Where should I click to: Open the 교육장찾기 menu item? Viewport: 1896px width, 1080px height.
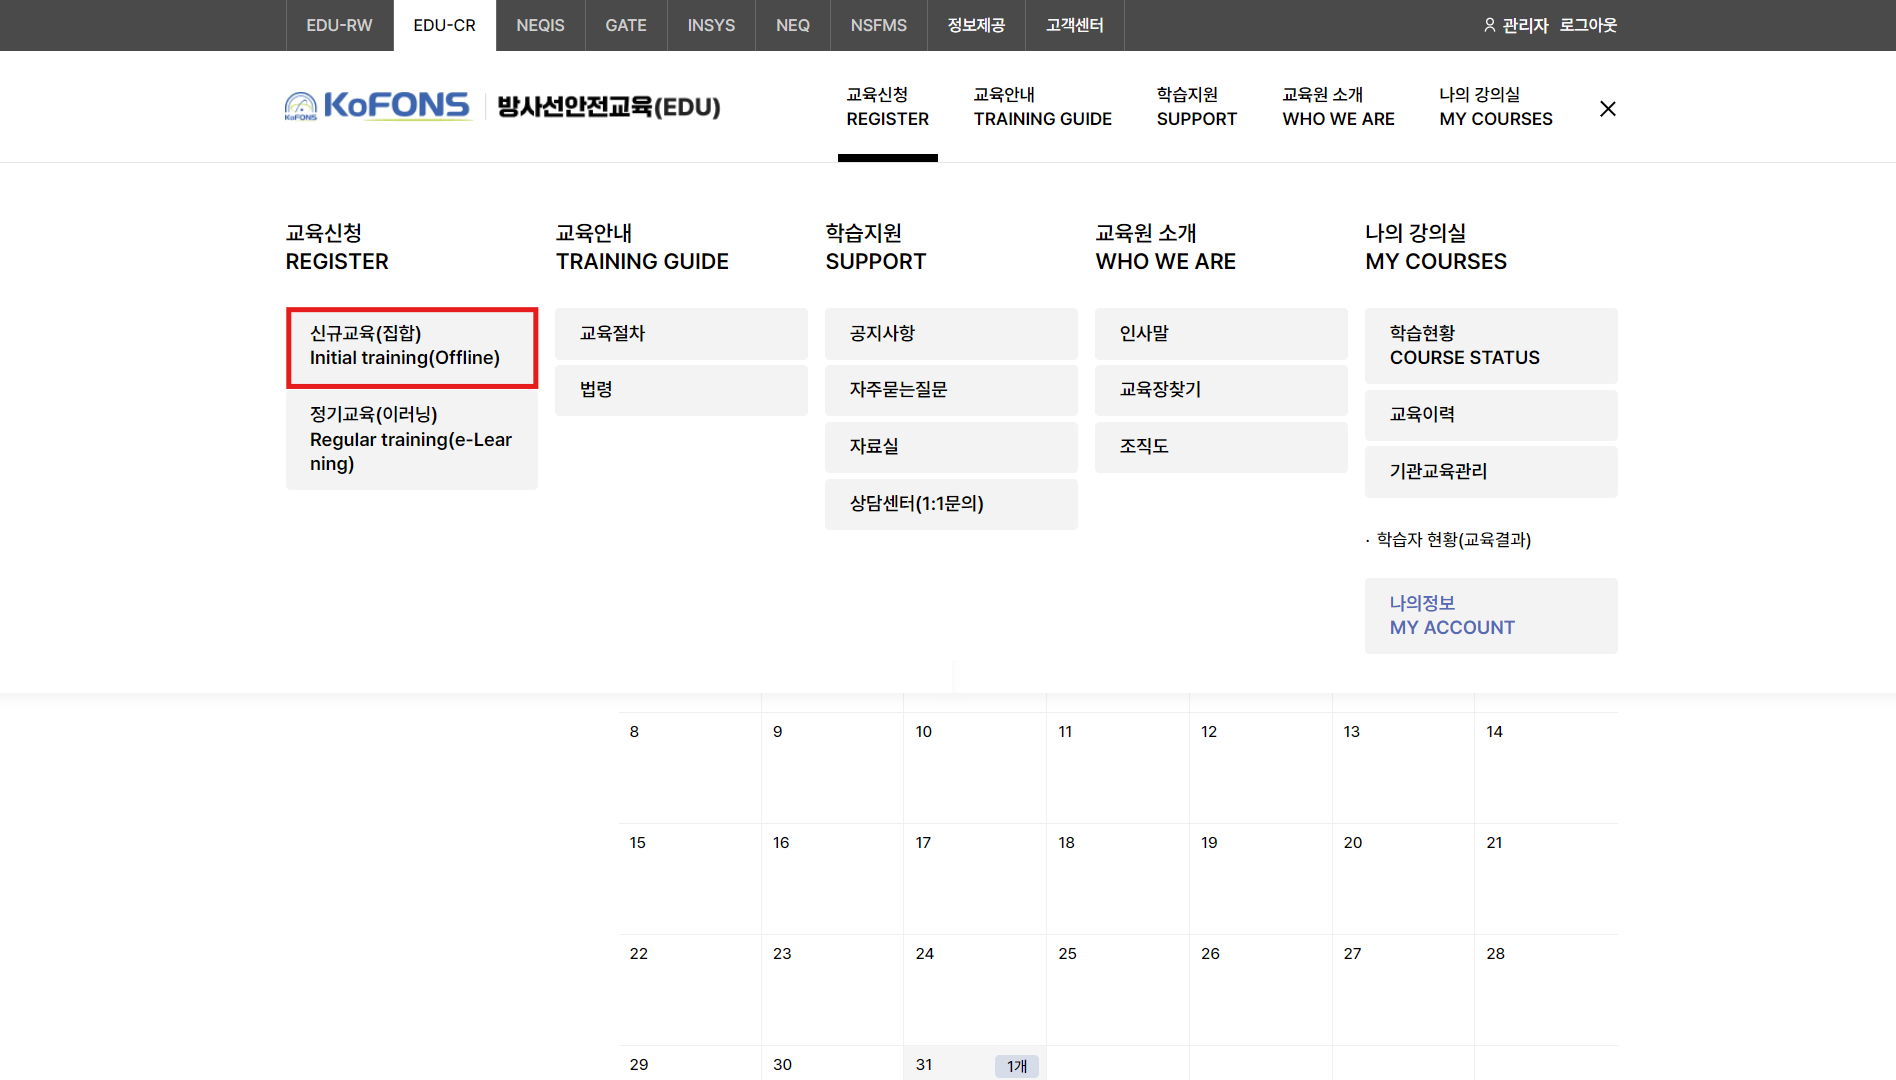tap(1221, 390)
